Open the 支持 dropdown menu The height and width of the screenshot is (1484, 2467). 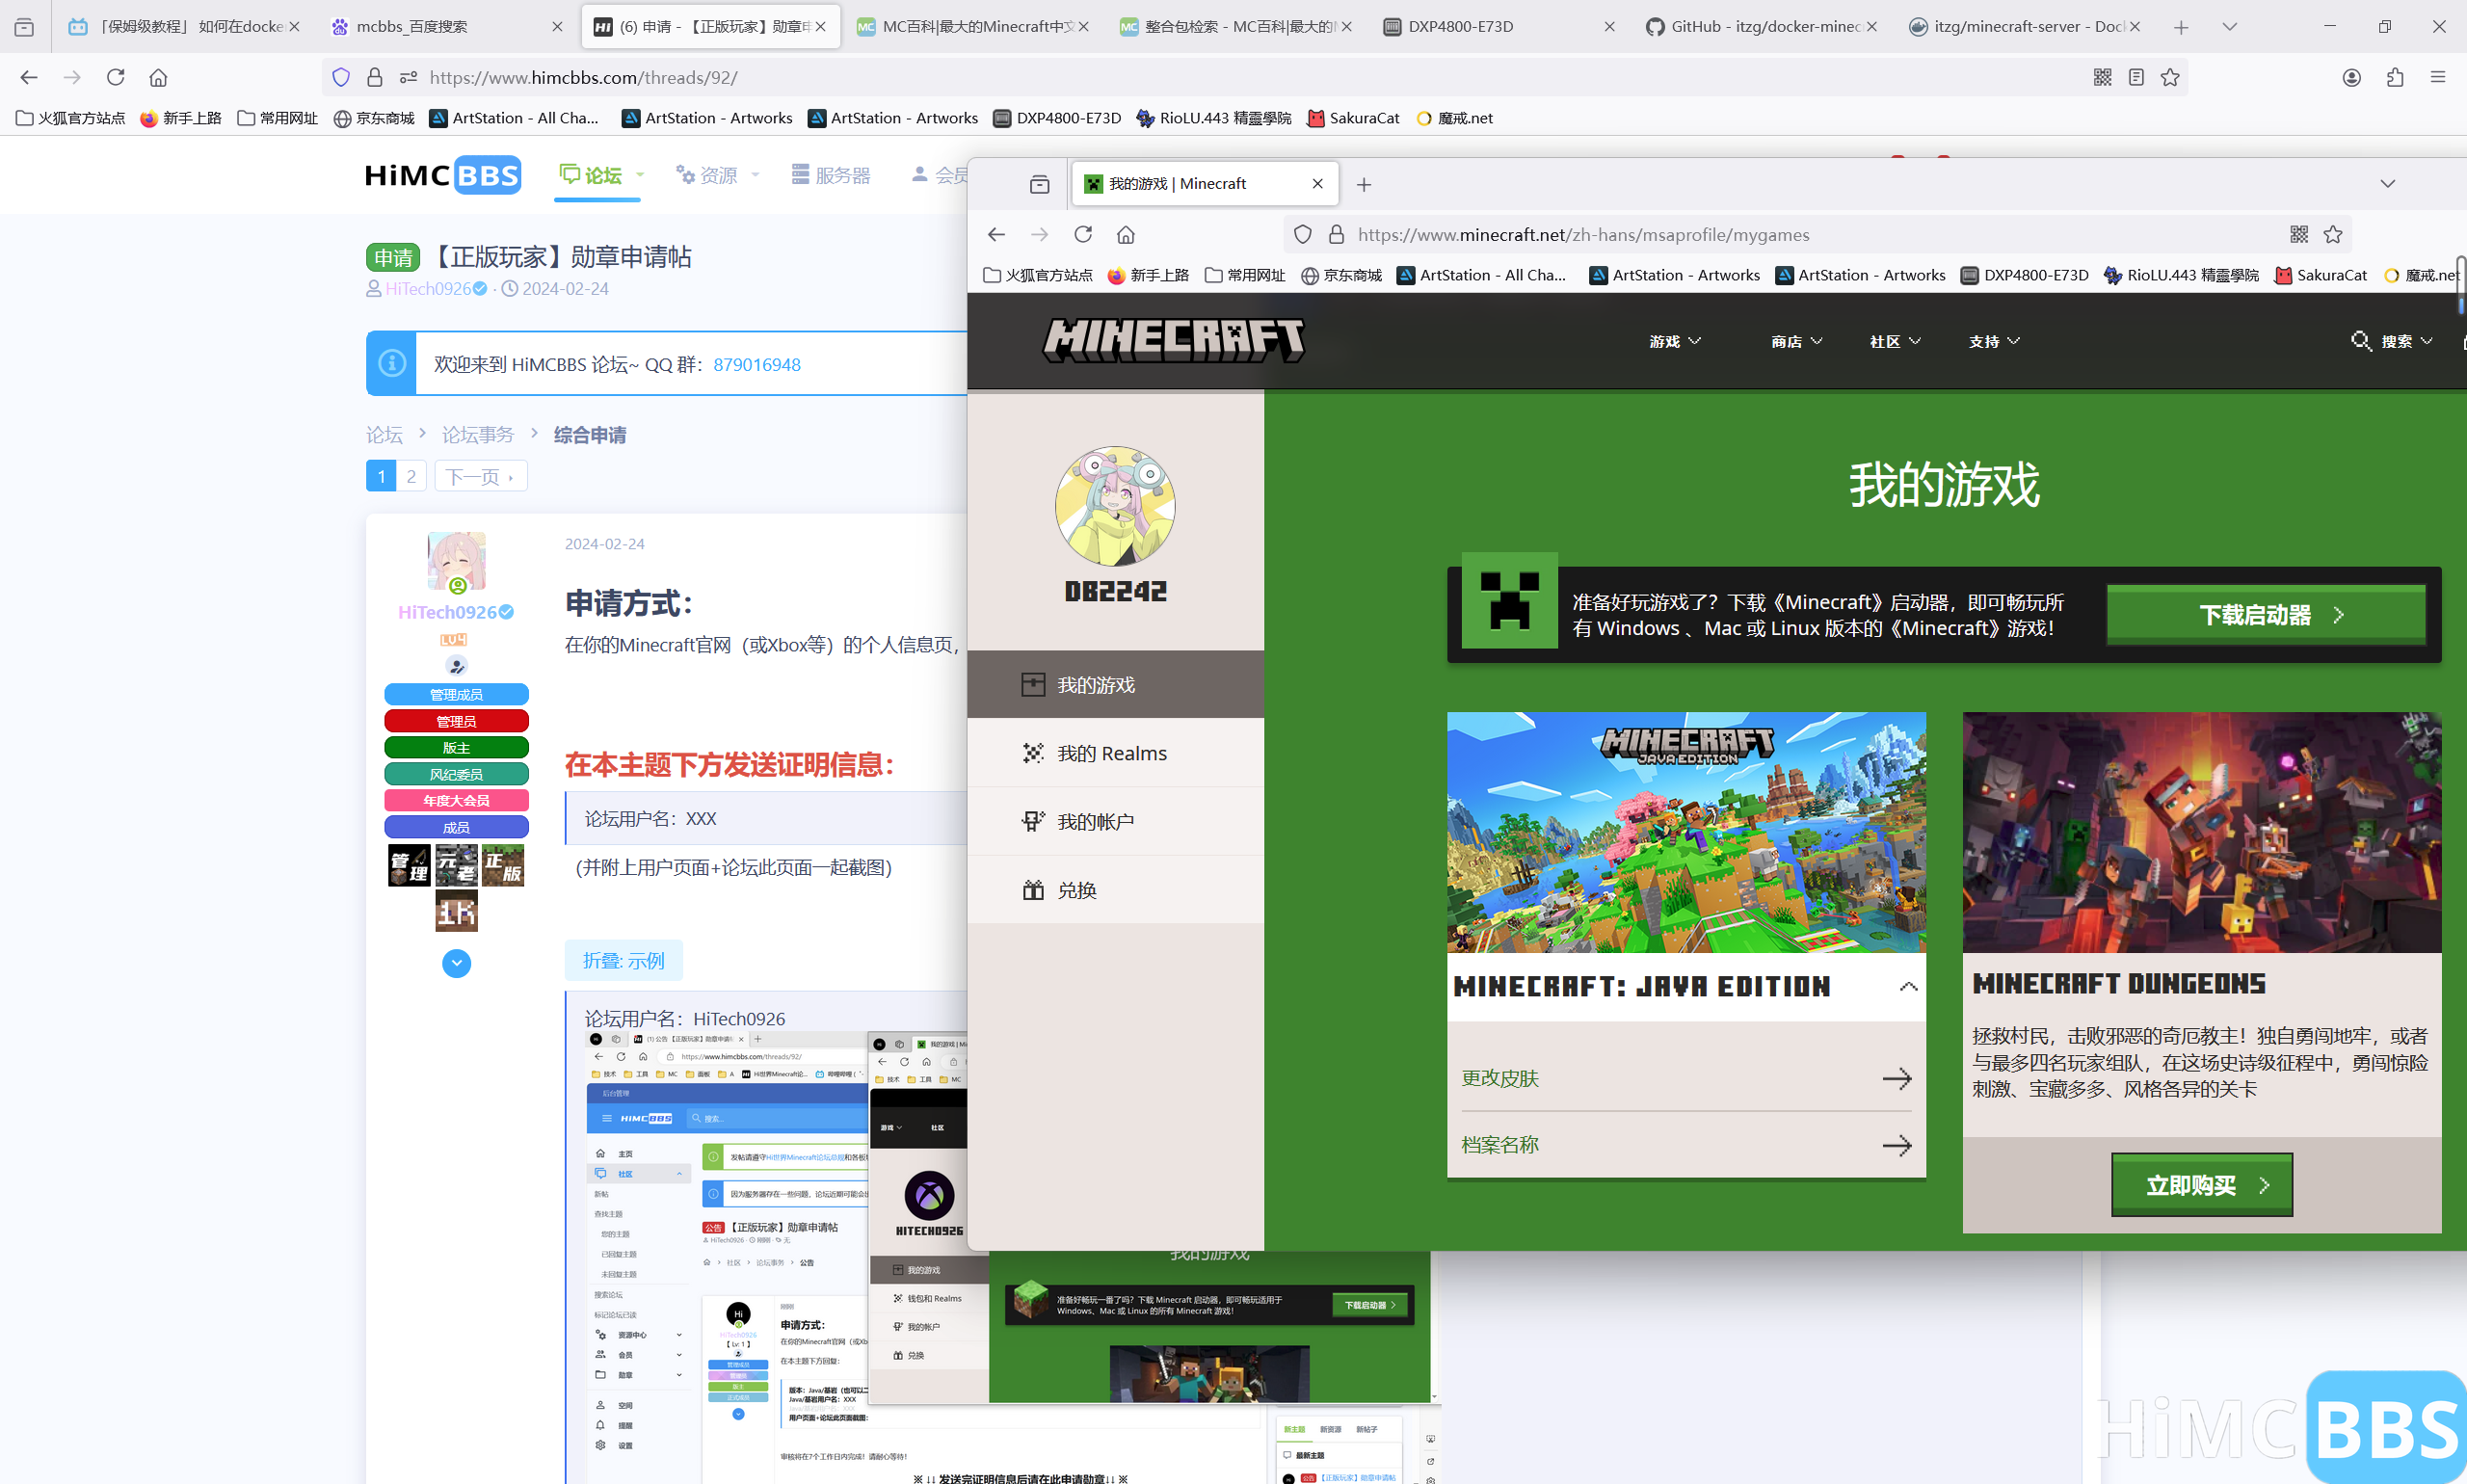[1994, 341]
